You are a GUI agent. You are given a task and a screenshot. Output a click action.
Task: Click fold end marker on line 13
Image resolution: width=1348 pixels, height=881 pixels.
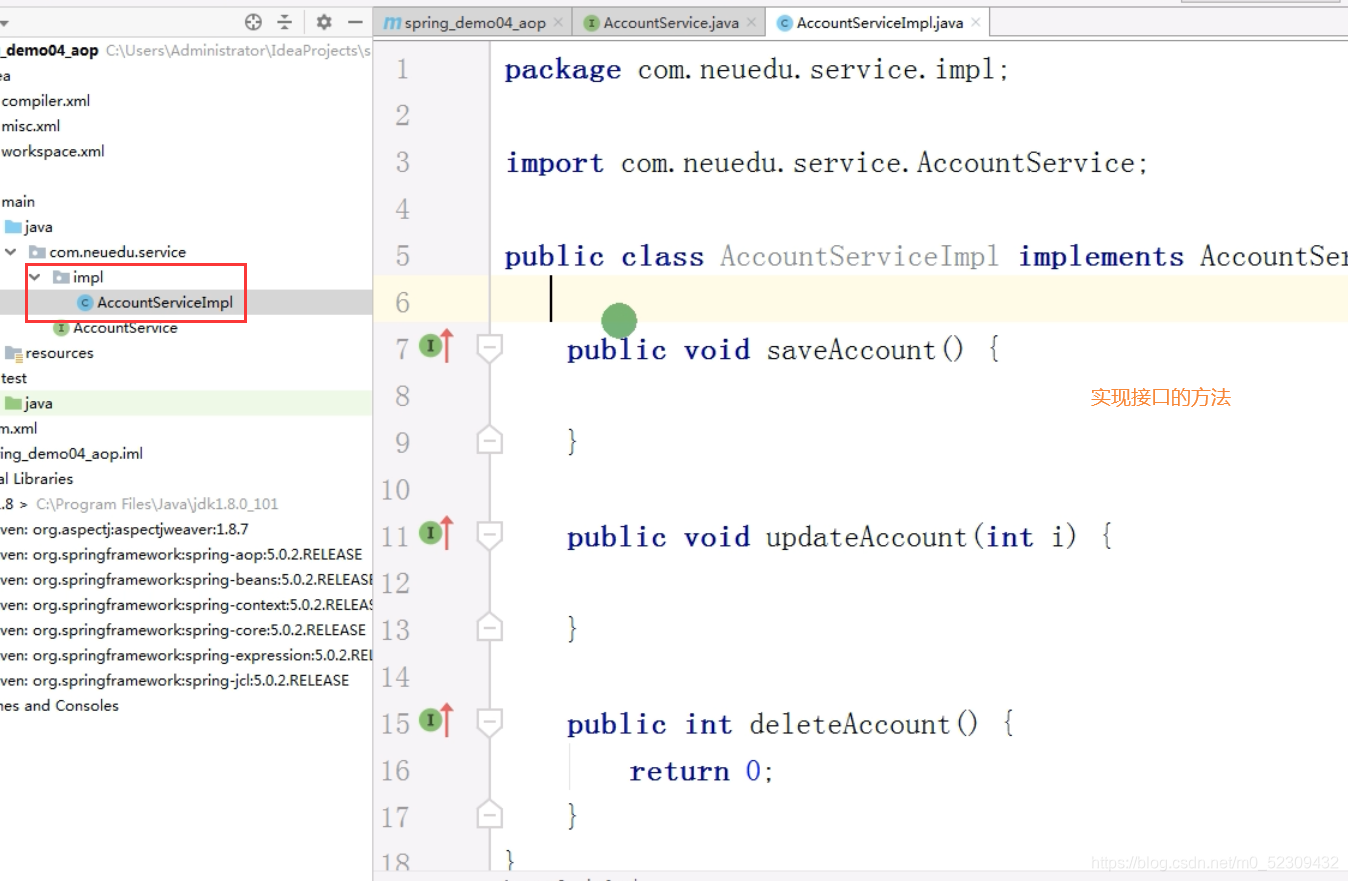[489, 626]
